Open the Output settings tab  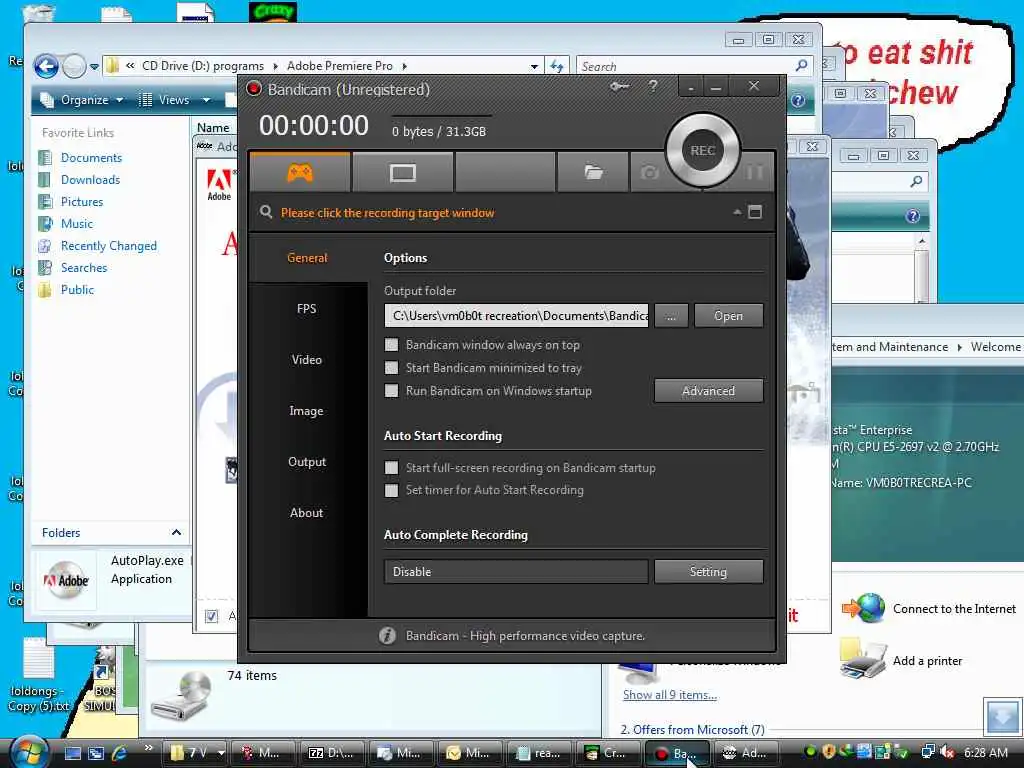pos(307,462)
